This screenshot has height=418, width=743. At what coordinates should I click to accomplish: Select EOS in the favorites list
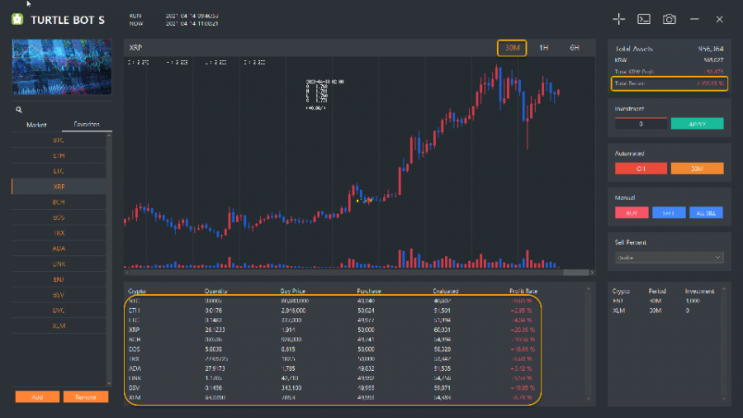[59, 218]
